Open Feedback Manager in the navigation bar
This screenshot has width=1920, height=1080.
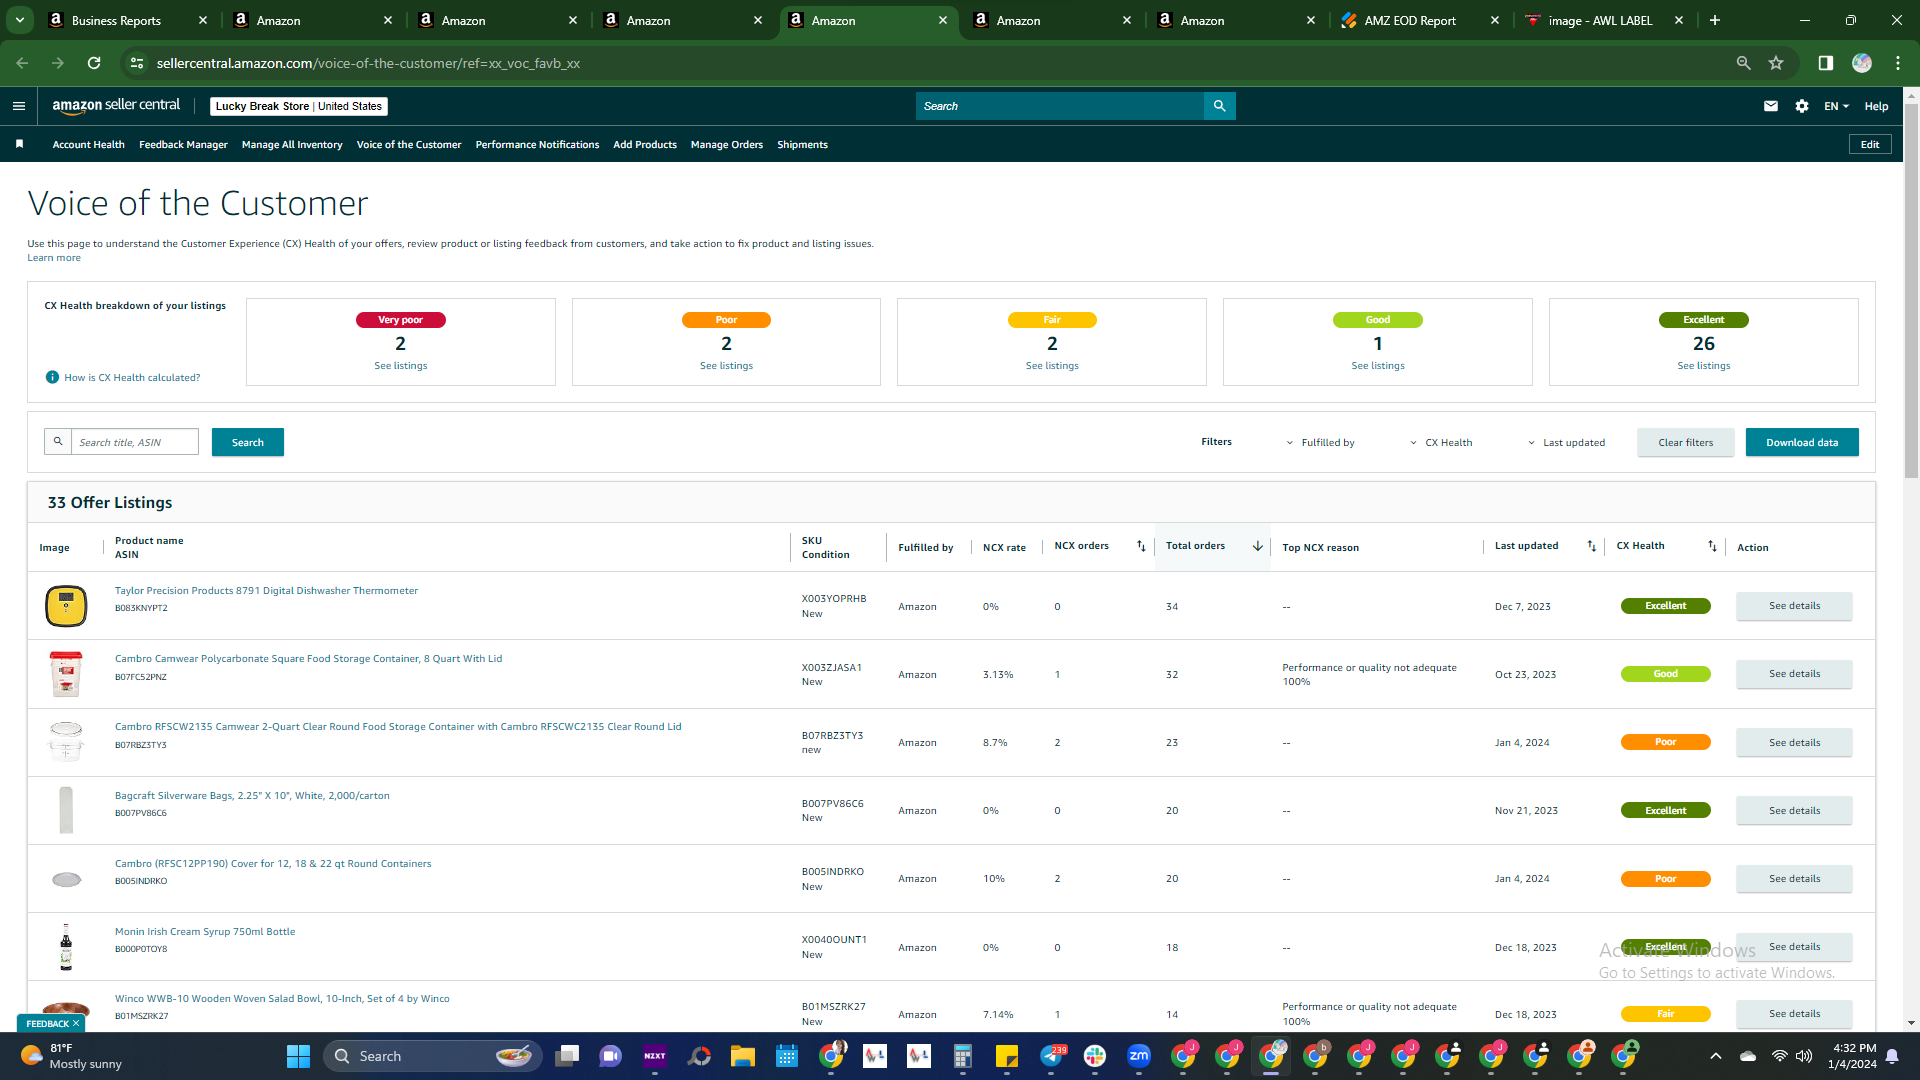click(183, 145)
